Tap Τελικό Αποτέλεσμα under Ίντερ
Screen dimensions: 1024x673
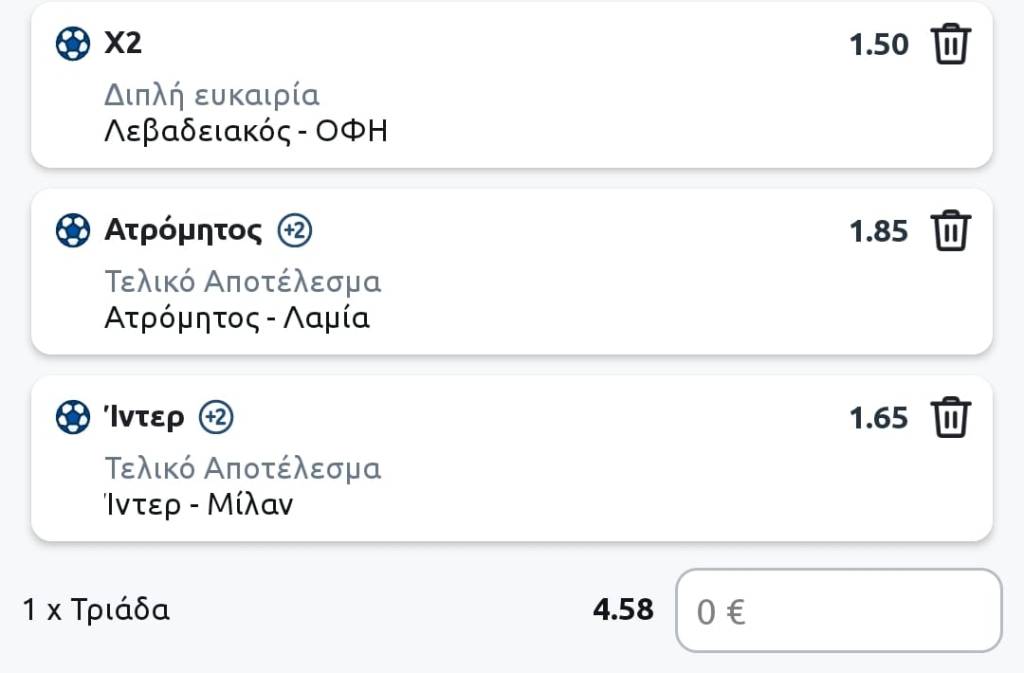coord(242,468)
